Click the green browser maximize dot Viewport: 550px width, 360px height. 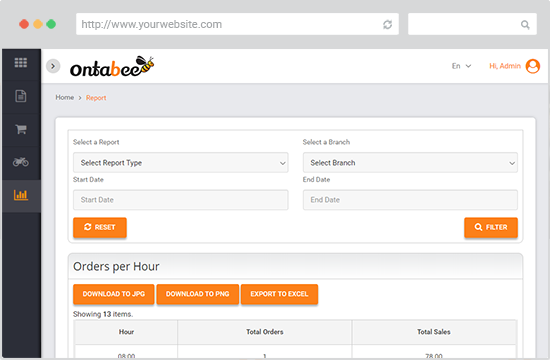click(51, 24)
